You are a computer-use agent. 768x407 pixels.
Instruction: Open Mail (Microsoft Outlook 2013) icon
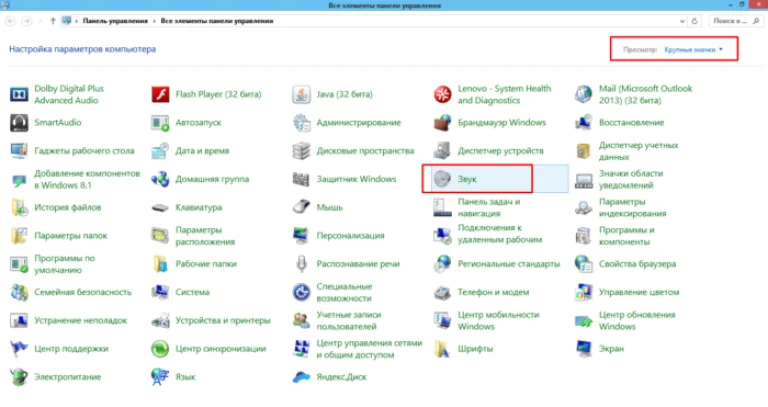click(x=583, y=94)
